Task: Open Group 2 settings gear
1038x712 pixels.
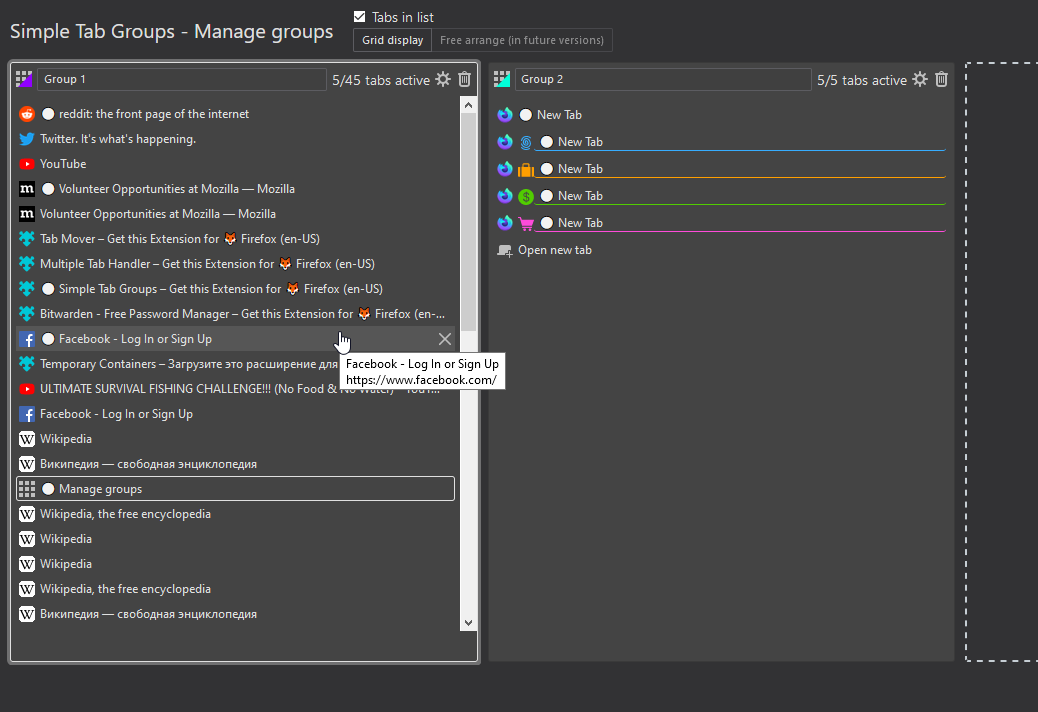Action: click(x=920, y=79)
